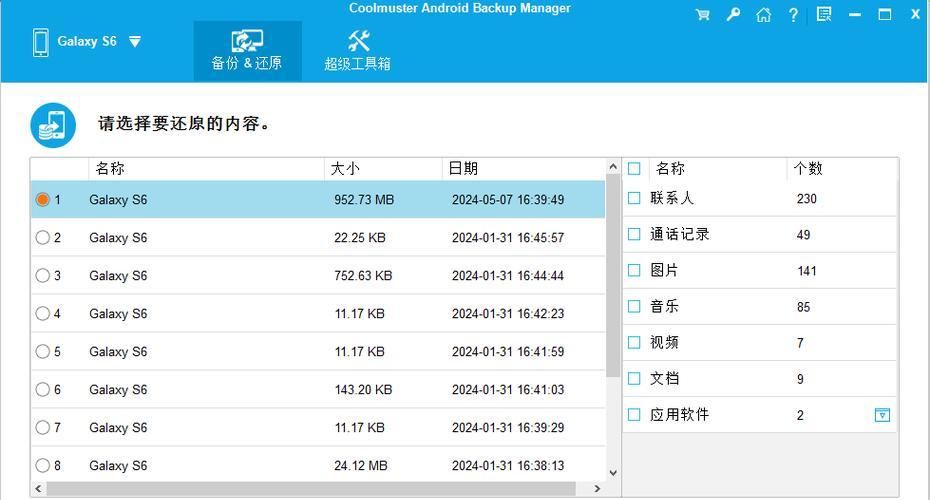Select backup radio button number 3
This screenshot has height=500, width=930.
coord(42,275)
